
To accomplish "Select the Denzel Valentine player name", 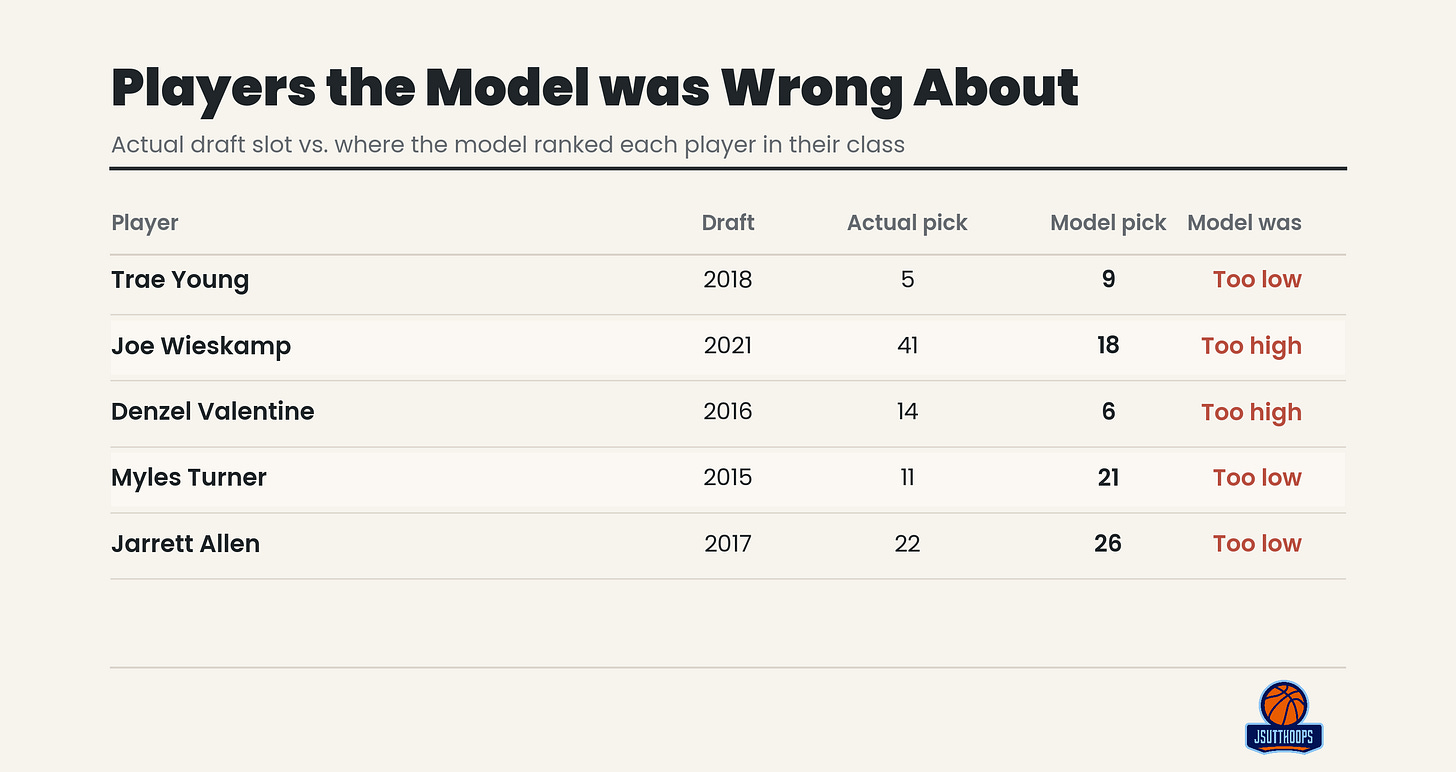I will click(213, 412).
